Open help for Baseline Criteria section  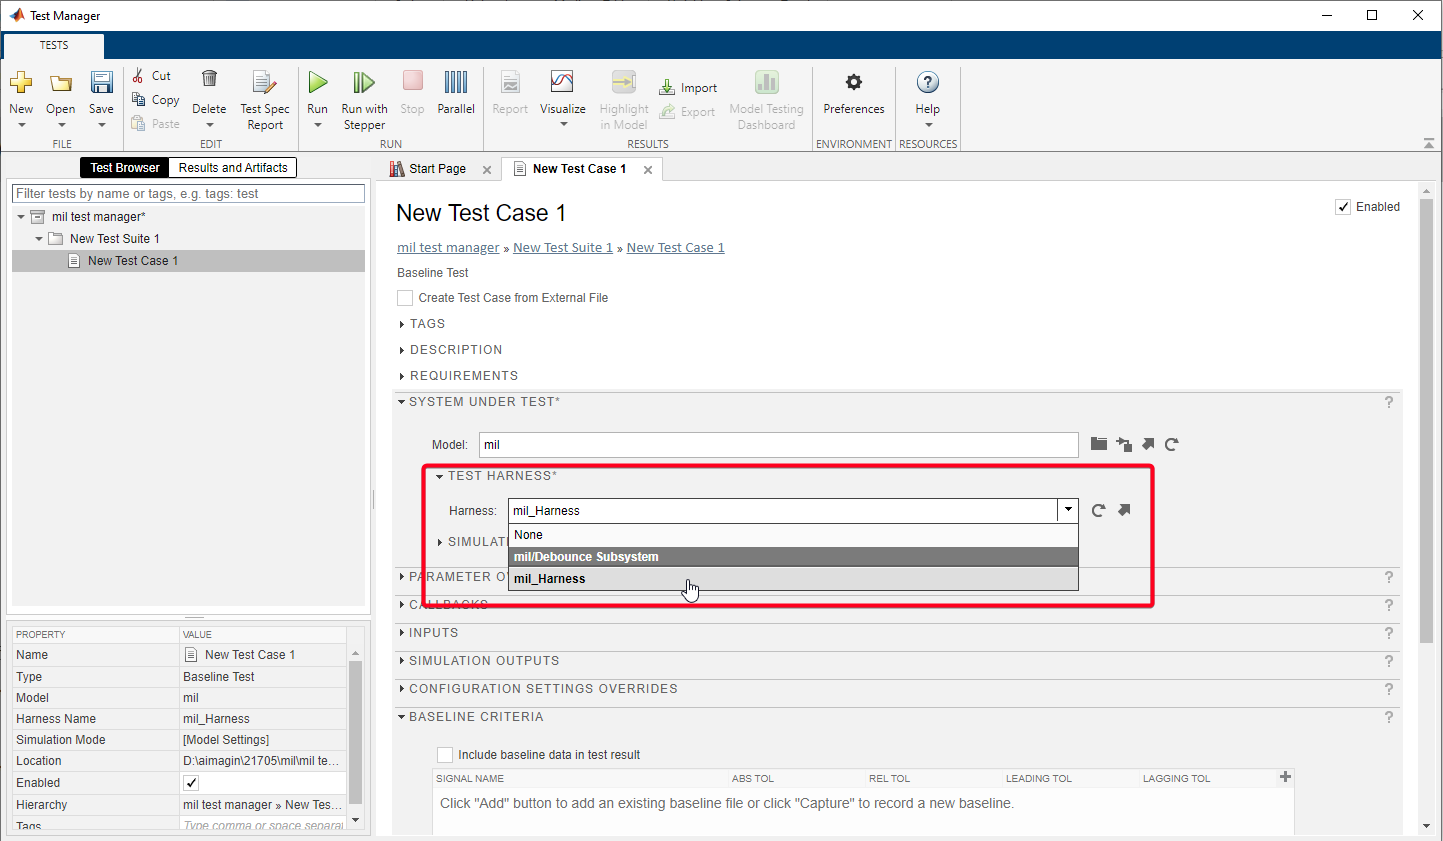coord(1389,717)
